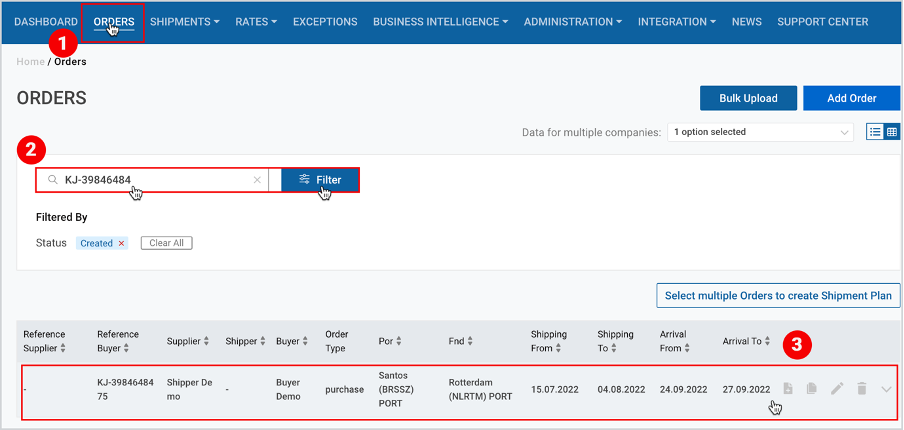Sort by Reference Buyer column
904x430 pixels.
(126, 349)
